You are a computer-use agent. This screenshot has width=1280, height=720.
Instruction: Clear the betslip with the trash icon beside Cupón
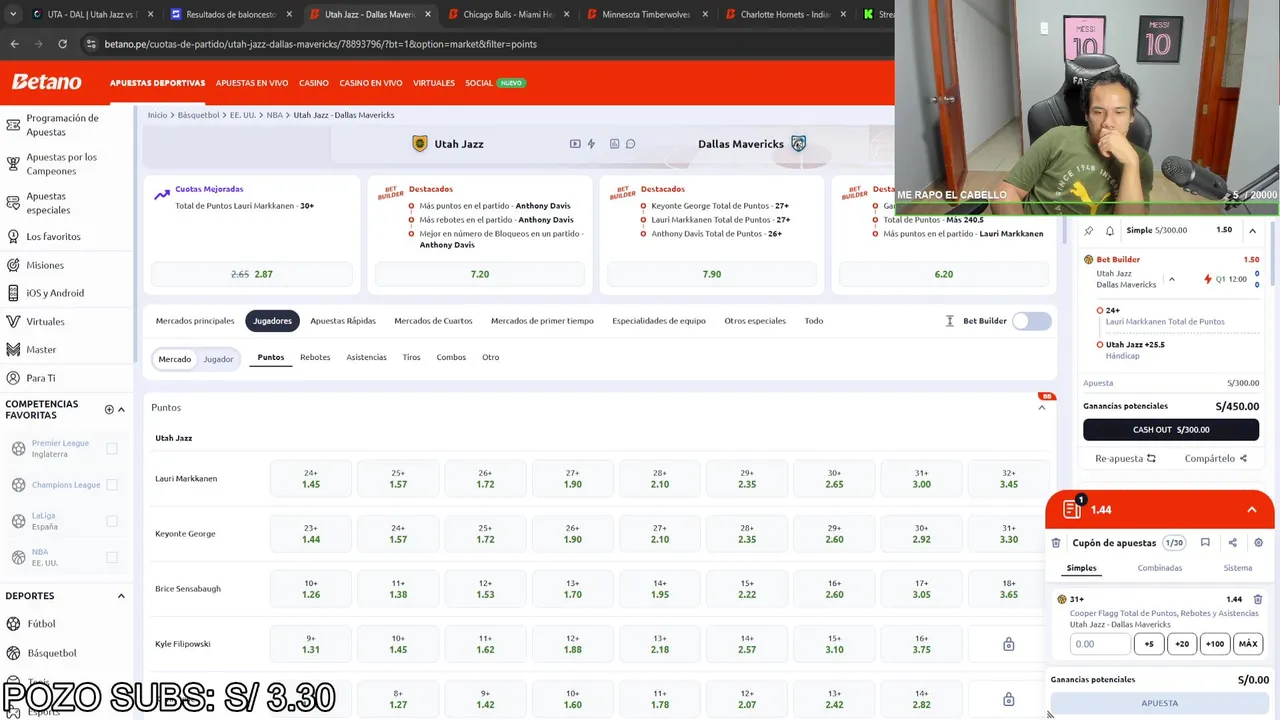(x=1056, y=543)
